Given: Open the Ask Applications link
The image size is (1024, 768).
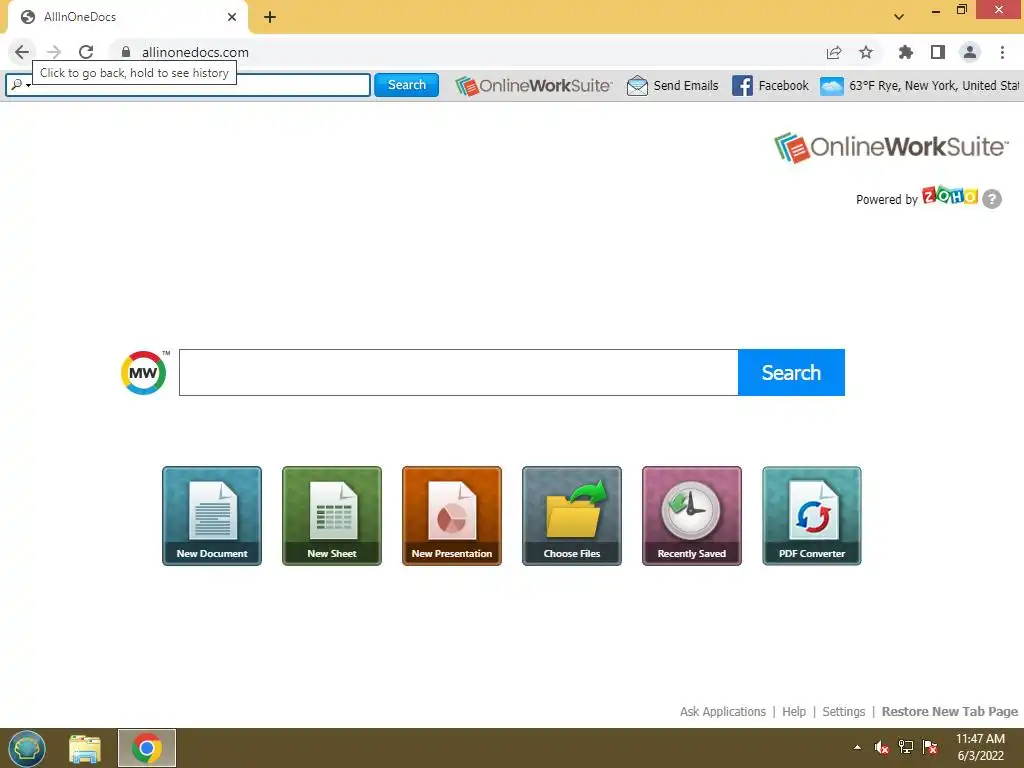Looking at the screenshot, I should tap(722, 711).
